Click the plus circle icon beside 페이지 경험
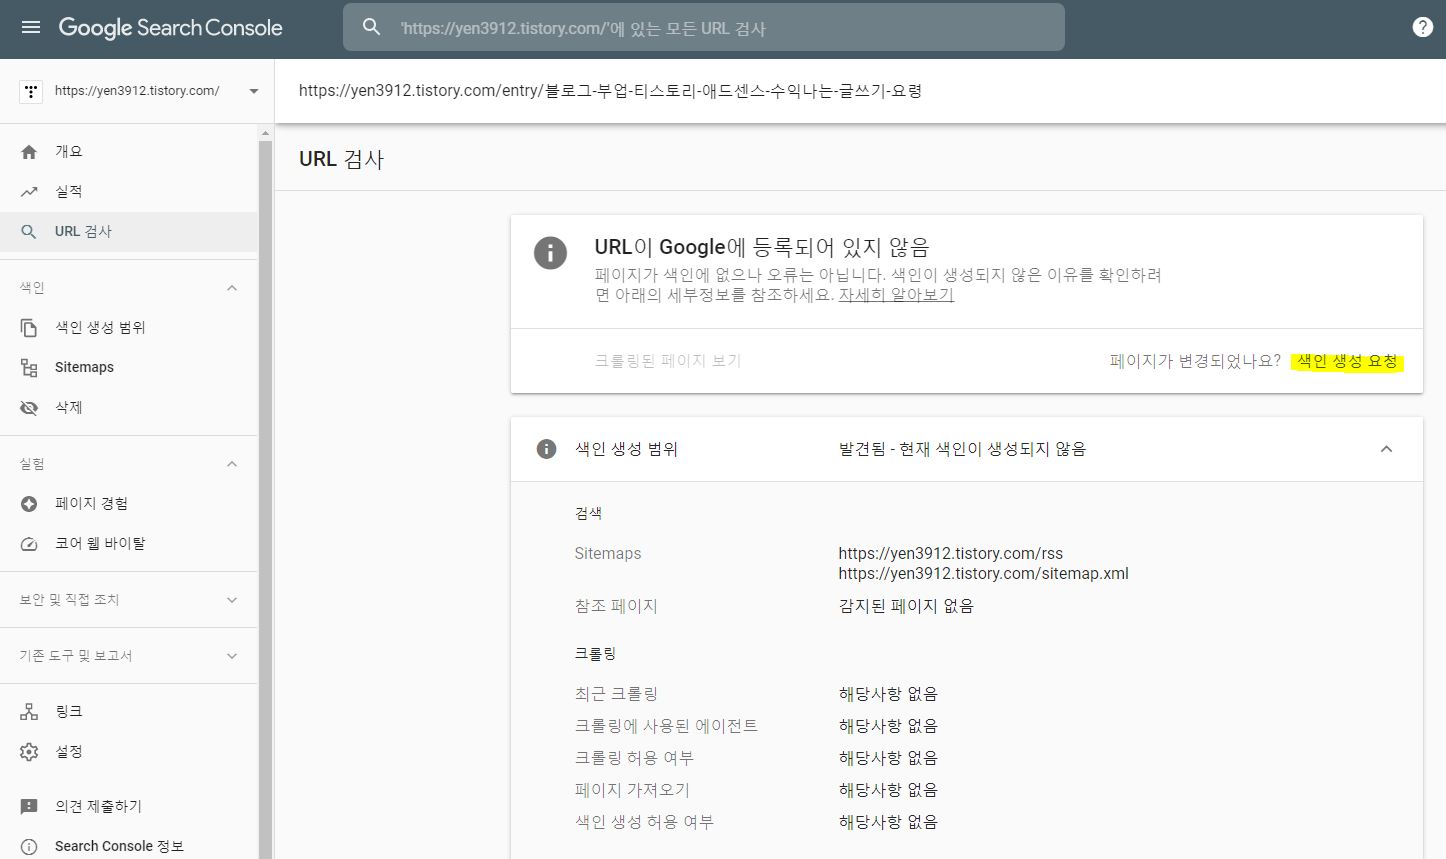The image size is (1446, 859). (x=29, y=504)
